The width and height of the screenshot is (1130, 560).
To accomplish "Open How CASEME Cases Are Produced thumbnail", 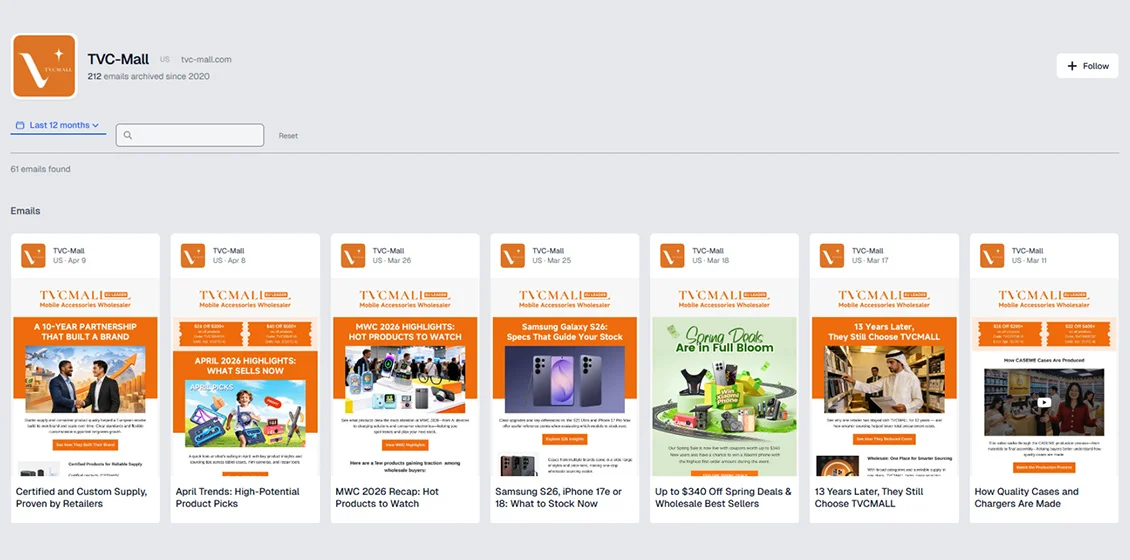I will click(x=1044, y=377).
